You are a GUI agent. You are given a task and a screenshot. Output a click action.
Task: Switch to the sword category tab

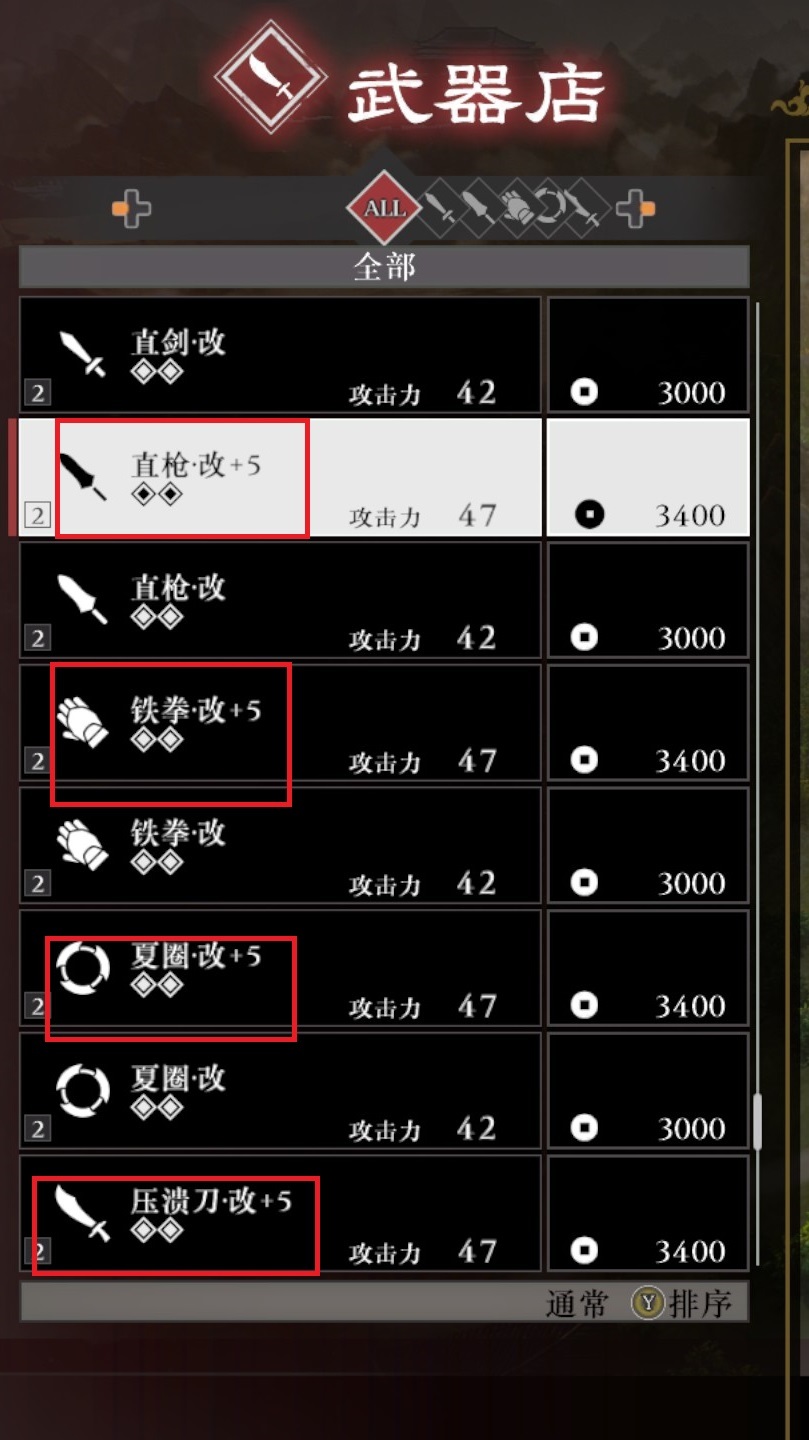point(441,208)
